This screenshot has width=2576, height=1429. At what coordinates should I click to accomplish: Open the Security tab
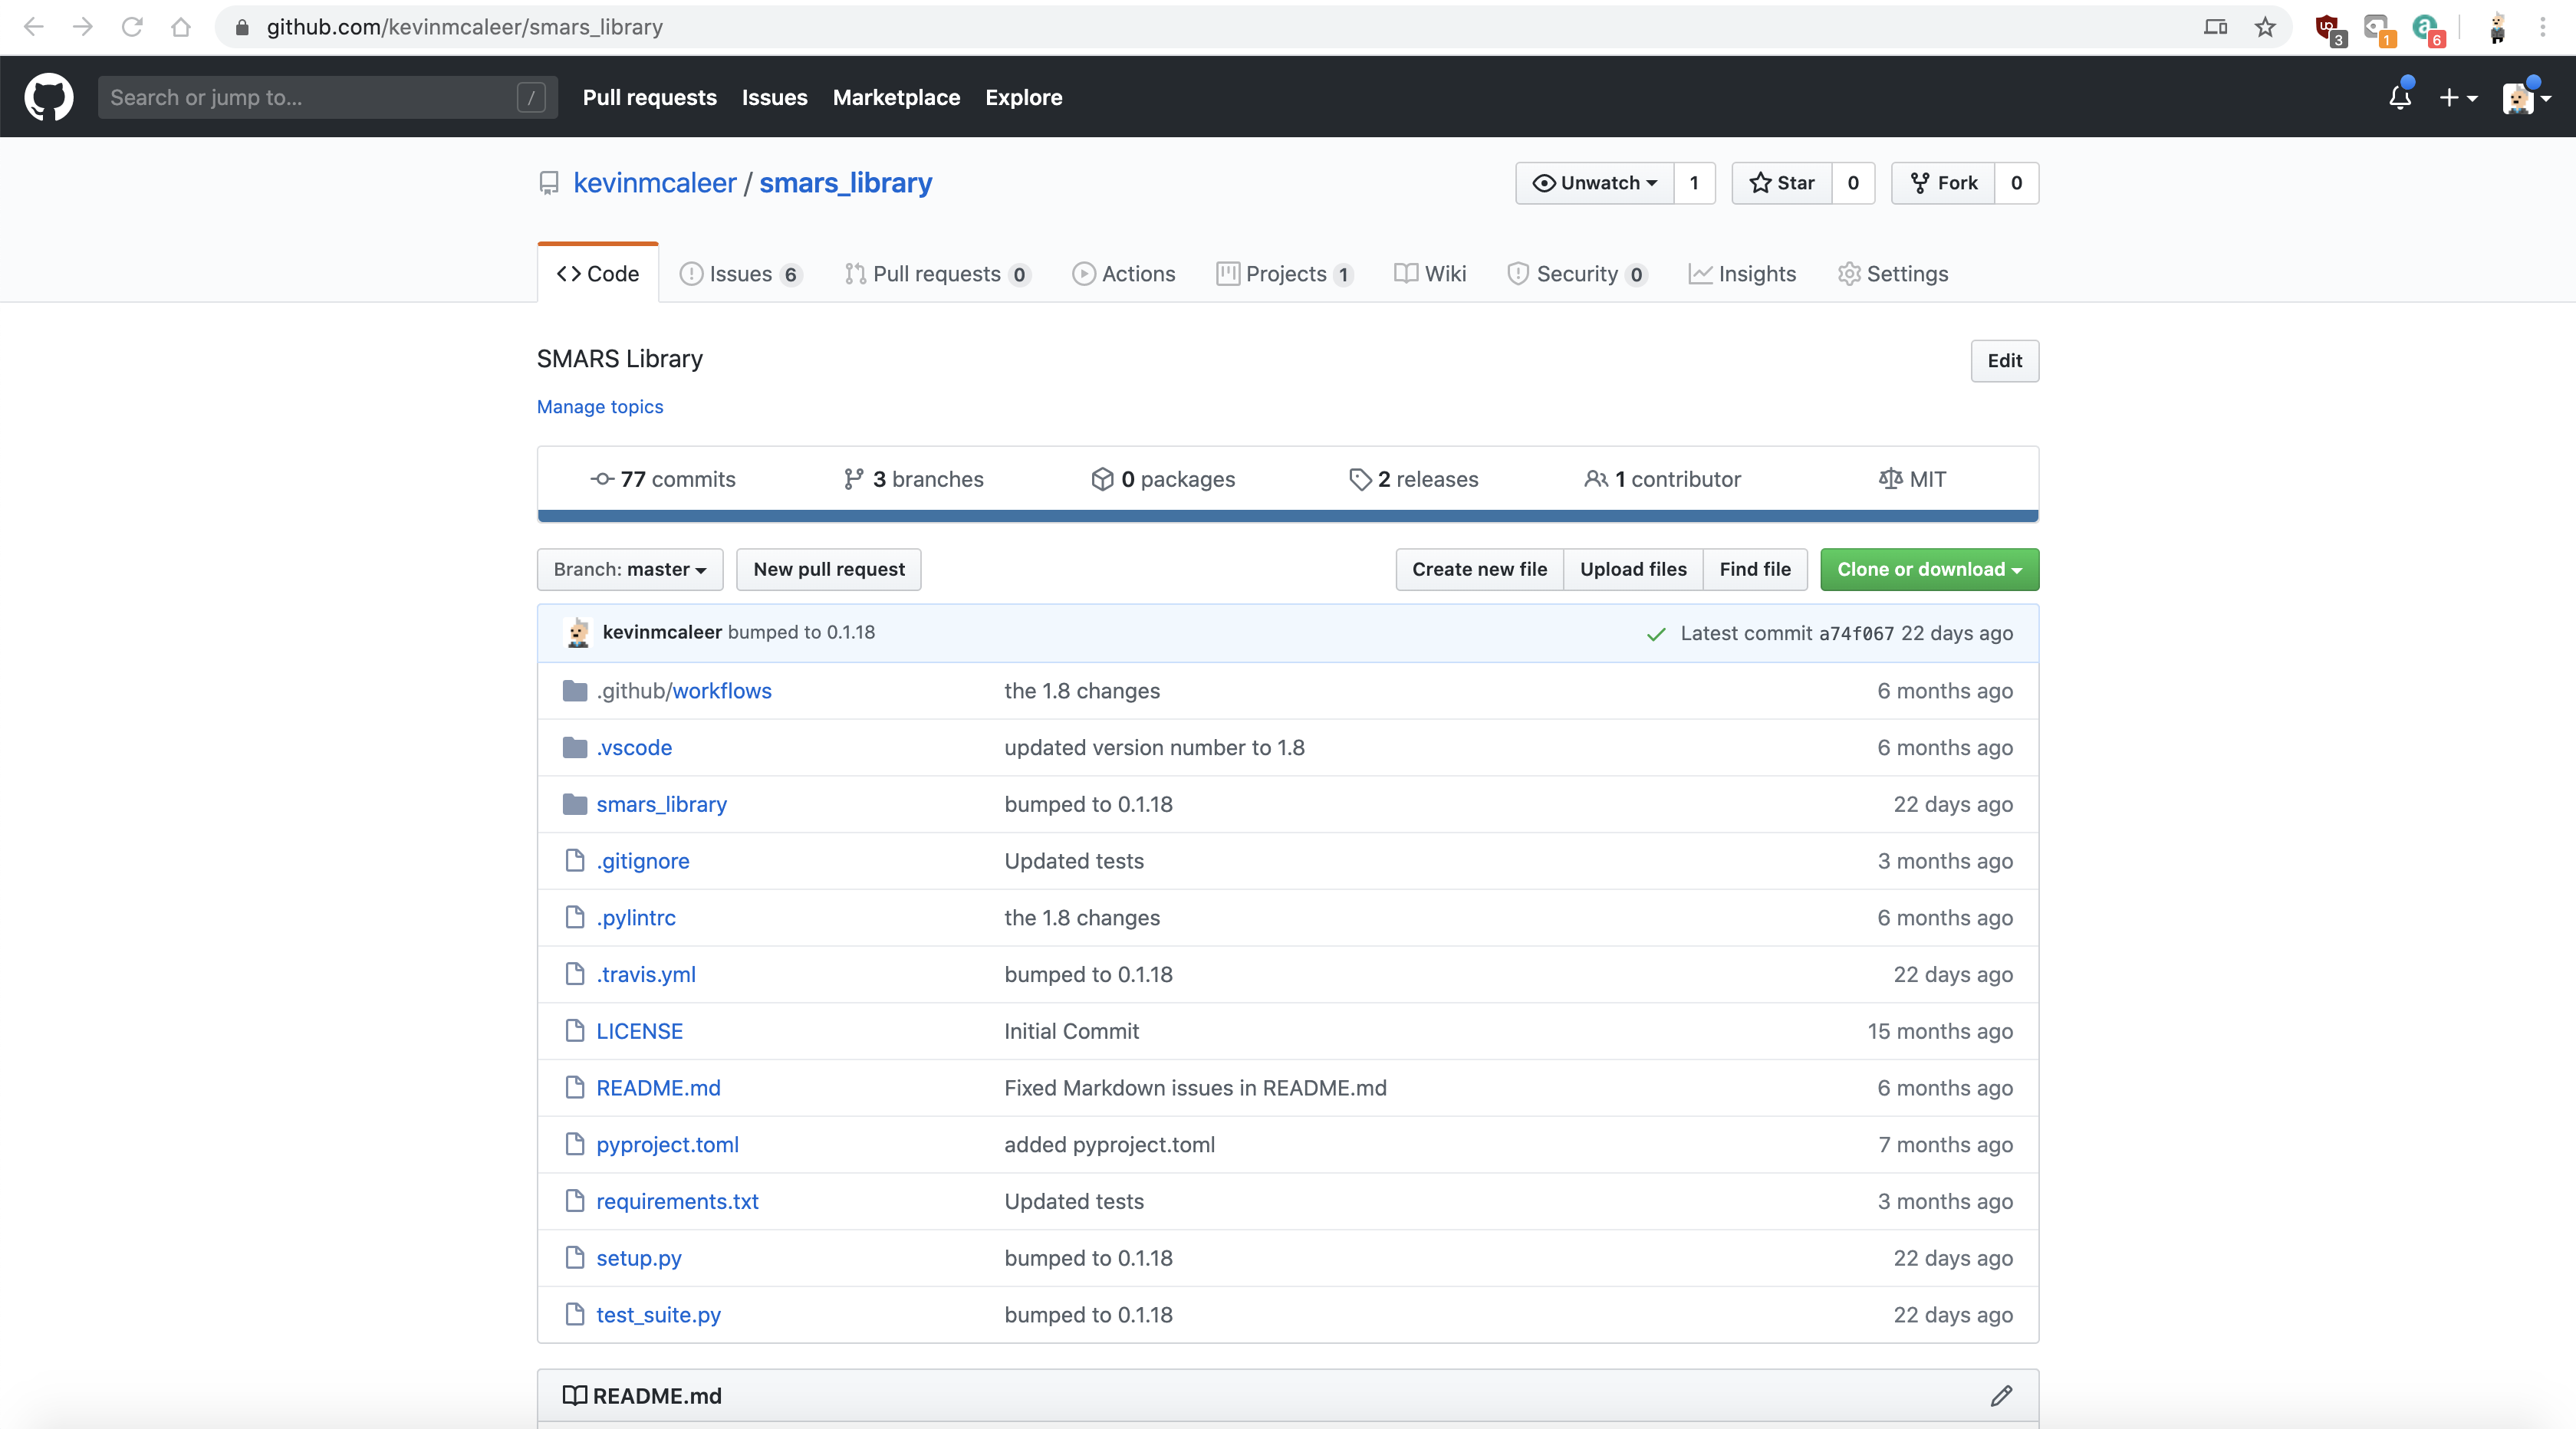coord(1577,273)
